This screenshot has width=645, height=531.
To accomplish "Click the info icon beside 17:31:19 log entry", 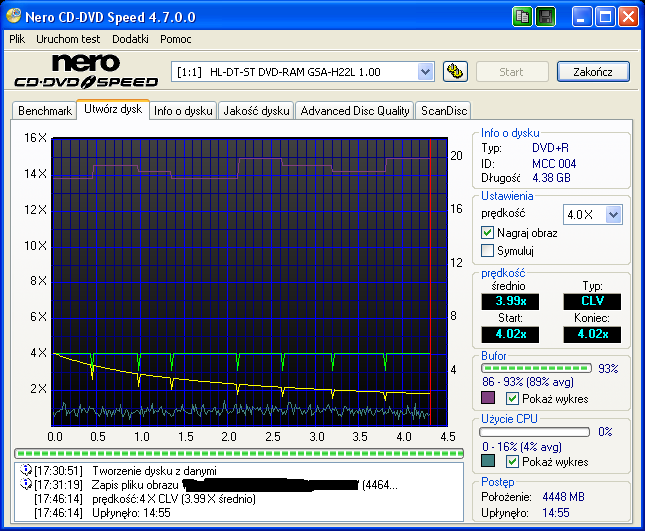I will pos(25,484).
